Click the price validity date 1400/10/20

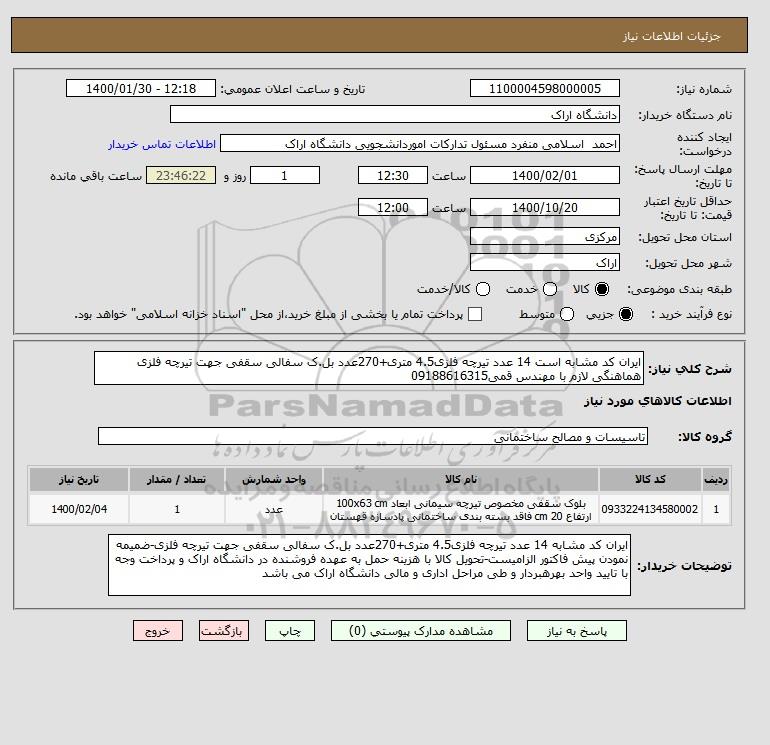[545, 207]
